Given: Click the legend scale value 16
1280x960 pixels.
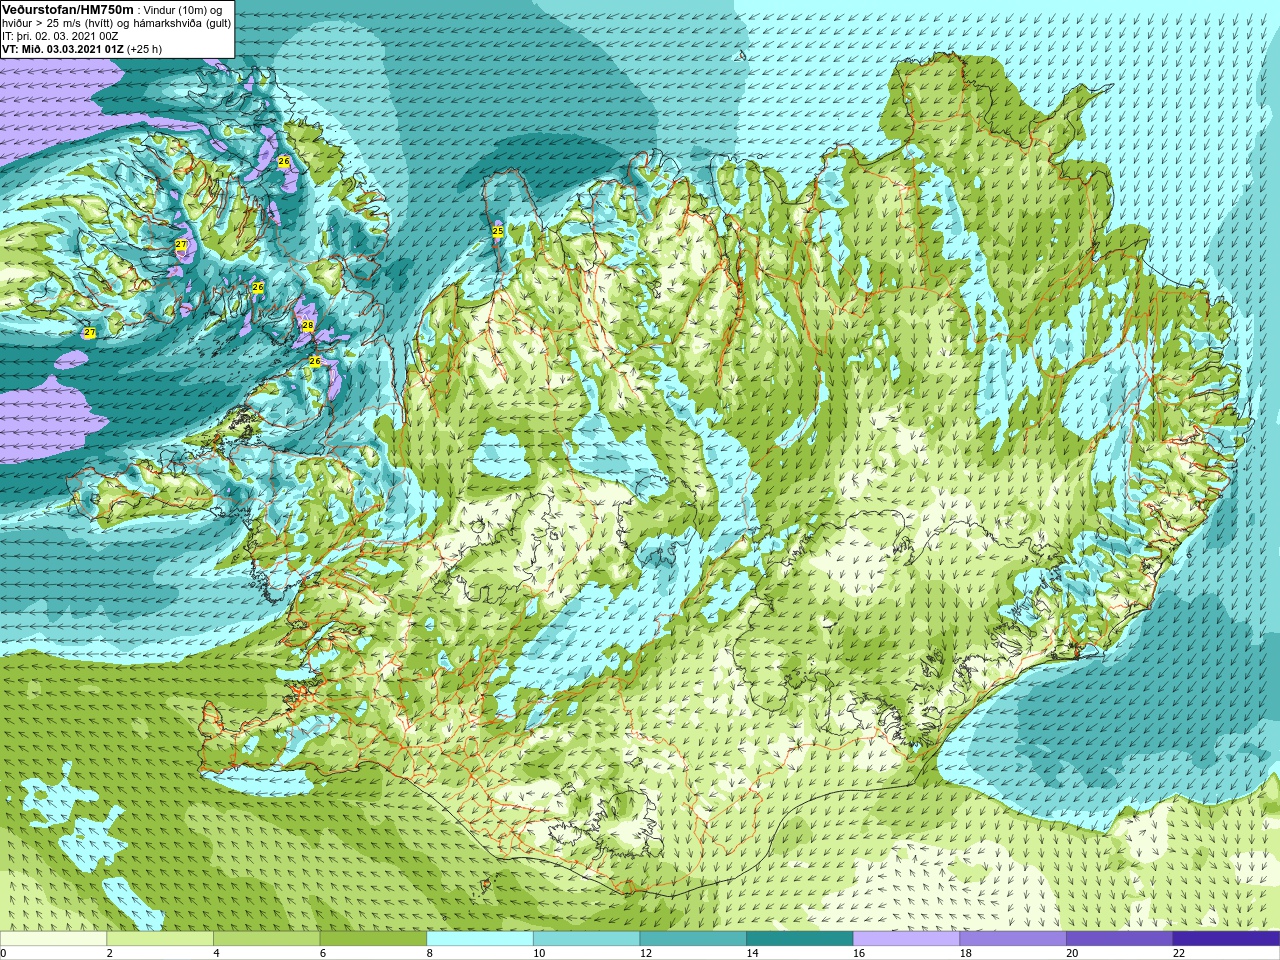Looking at the screenshot, I should click(x=859, y=953).
